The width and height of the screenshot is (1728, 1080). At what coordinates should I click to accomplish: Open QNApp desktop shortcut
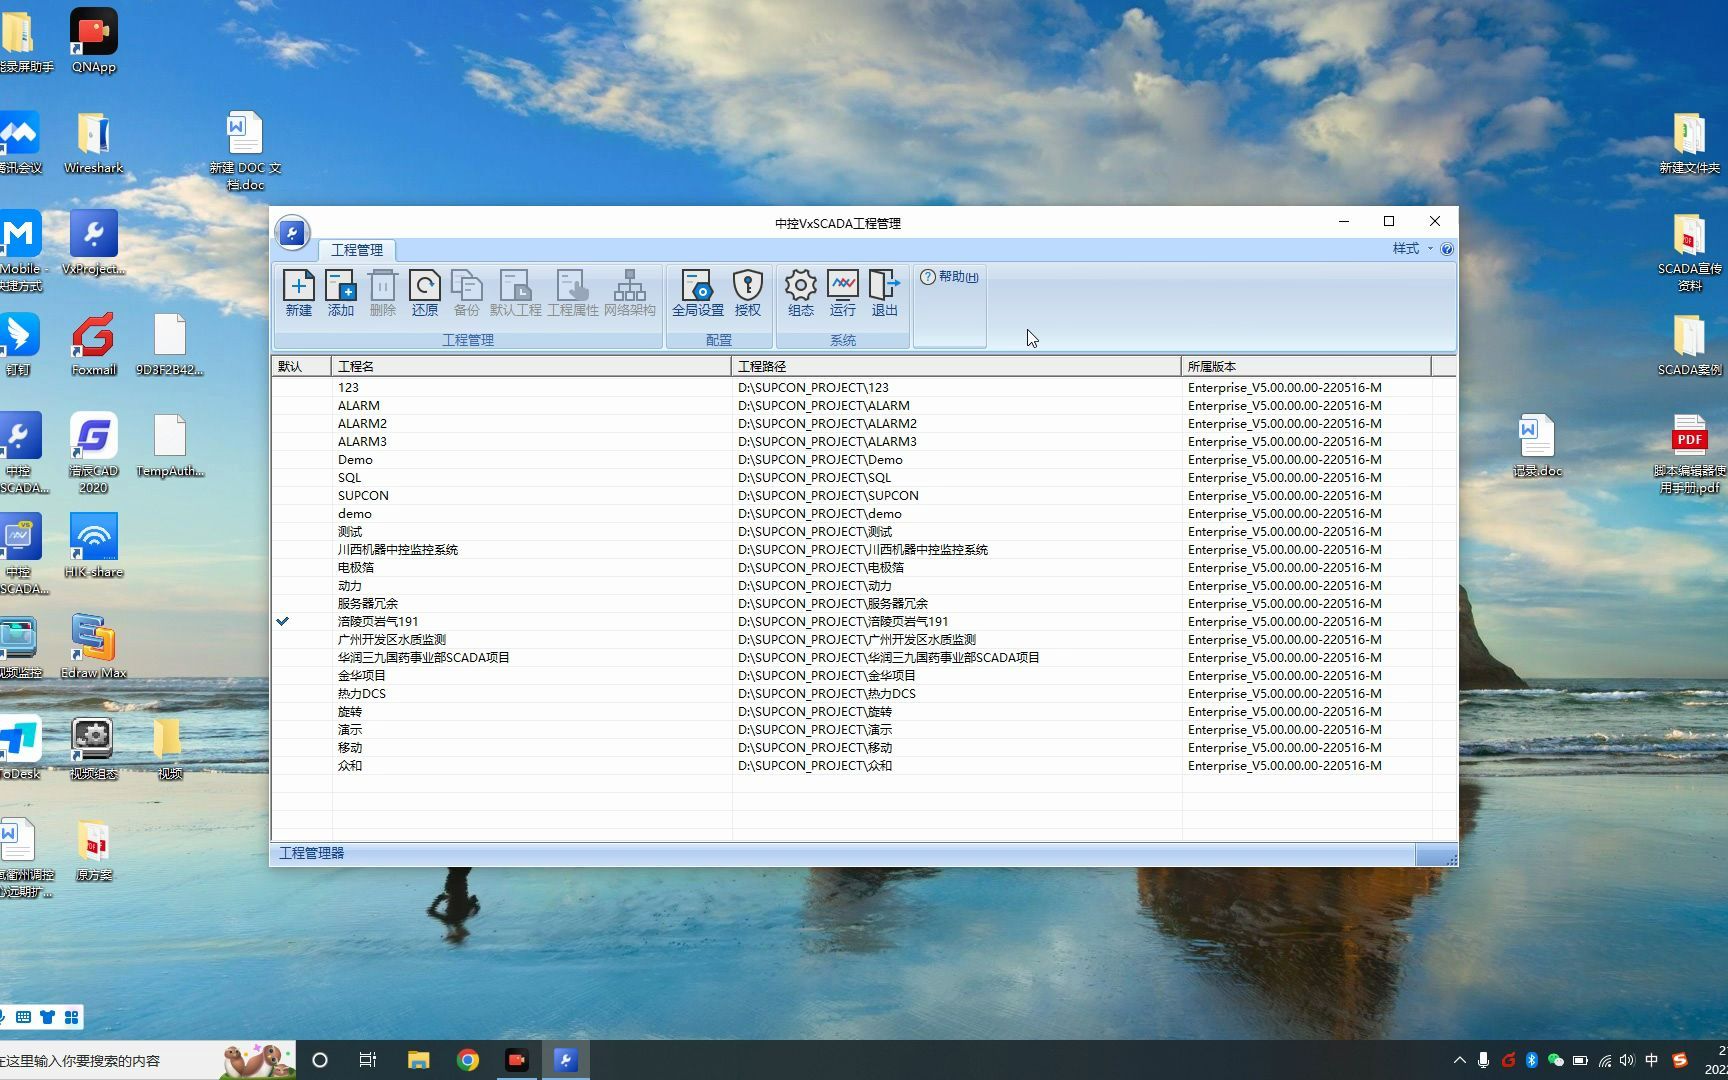tap(93, 41)
